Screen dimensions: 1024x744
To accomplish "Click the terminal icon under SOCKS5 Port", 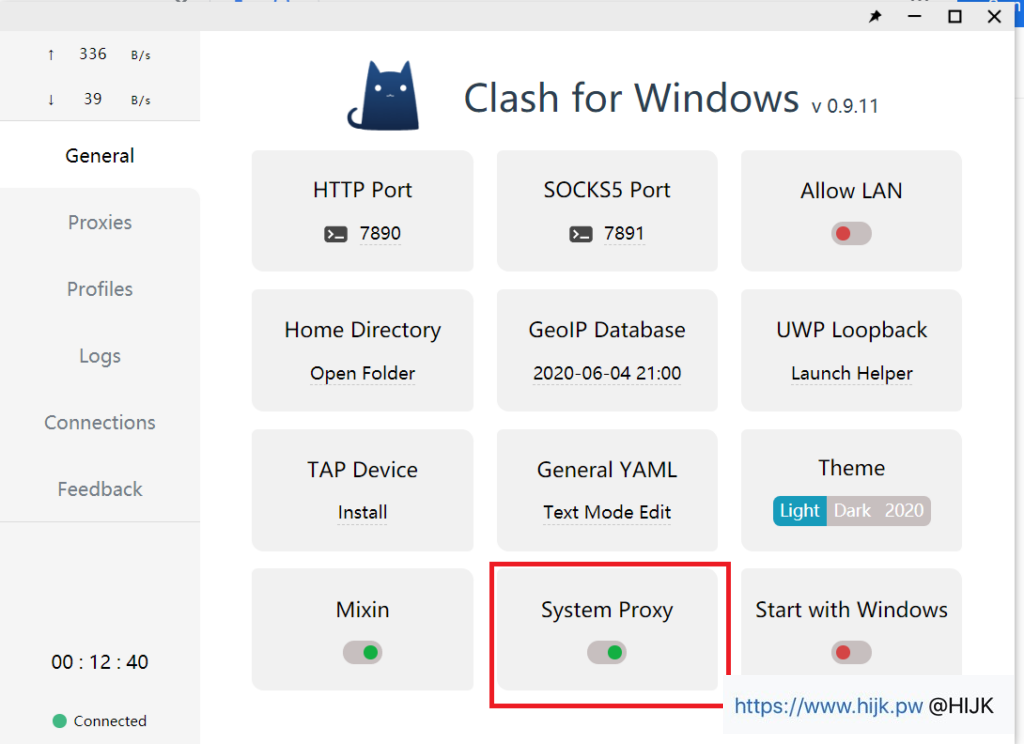I will 581,234.
